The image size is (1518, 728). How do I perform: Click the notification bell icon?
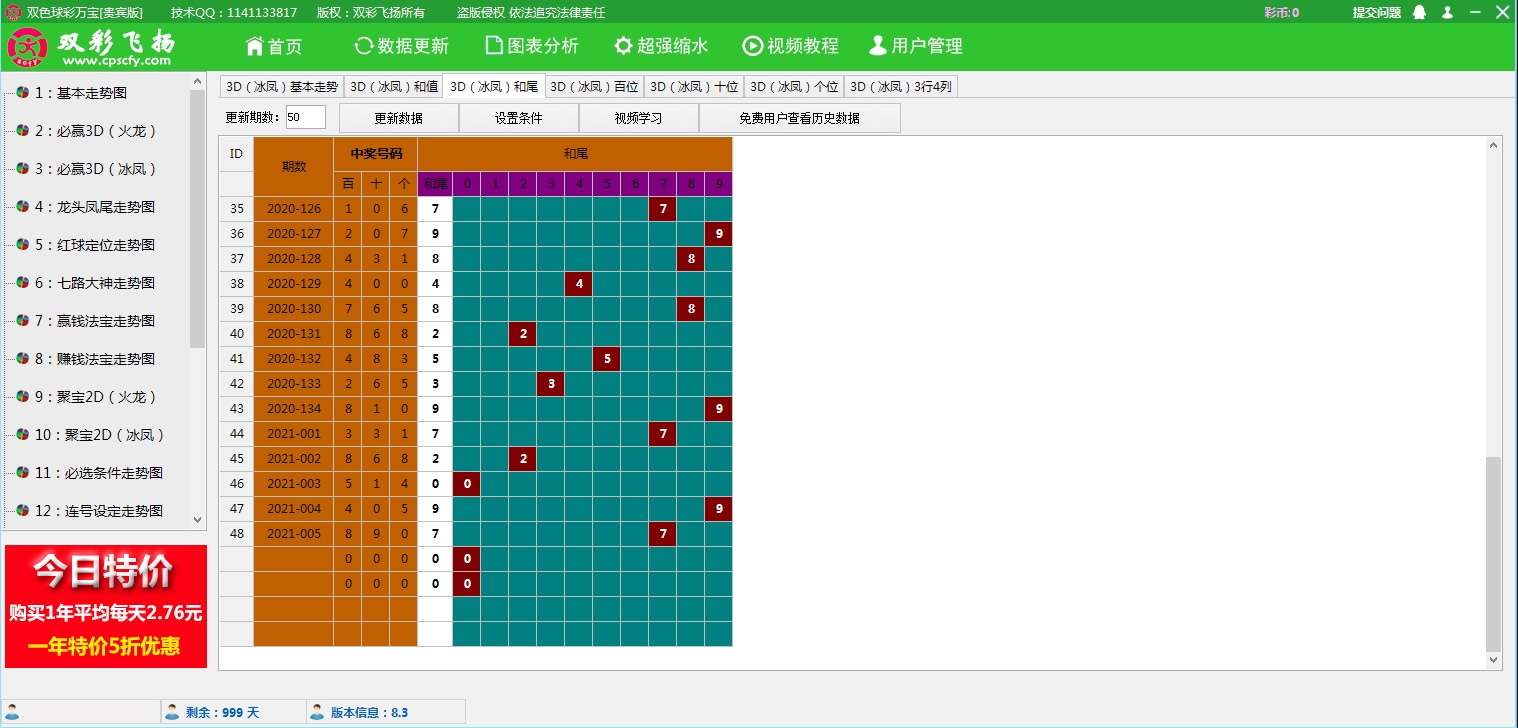pos(1417,12)
